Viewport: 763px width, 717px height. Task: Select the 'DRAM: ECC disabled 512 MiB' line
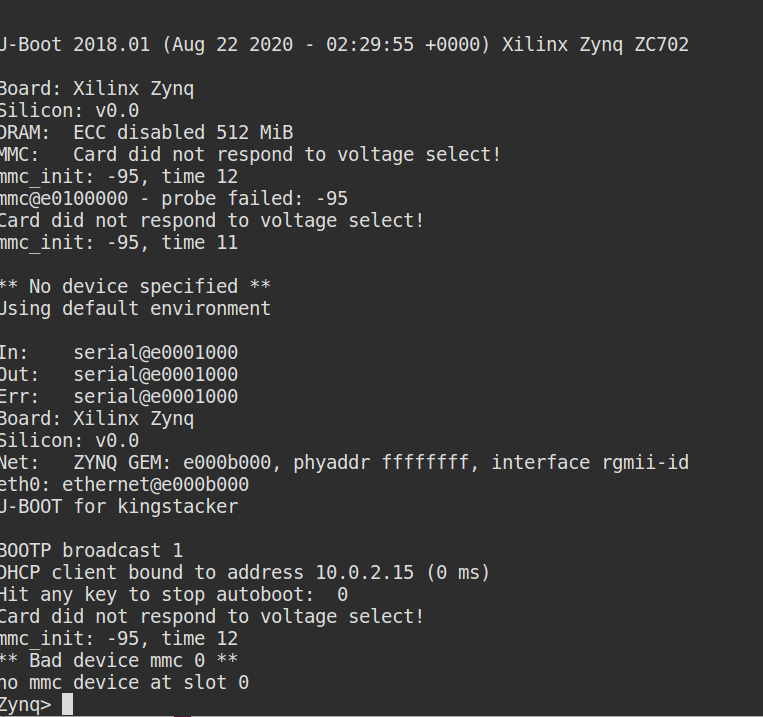[x=146, y=132]
